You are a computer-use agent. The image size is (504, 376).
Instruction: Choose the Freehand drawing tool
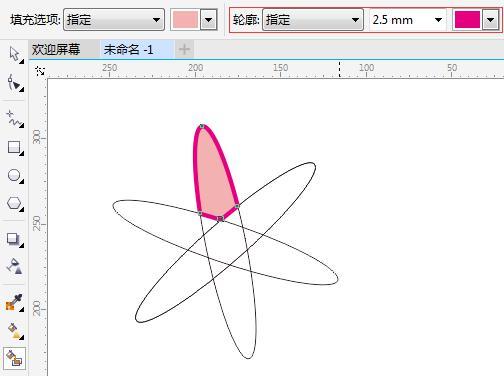(x=14, y=119)
